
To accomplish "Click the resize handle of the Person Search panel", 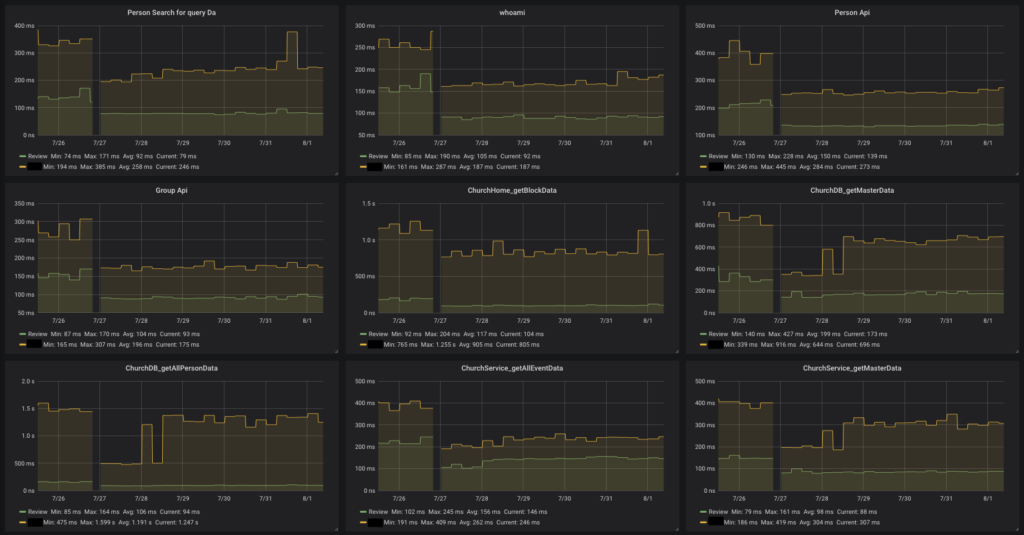I will point(336,173).
